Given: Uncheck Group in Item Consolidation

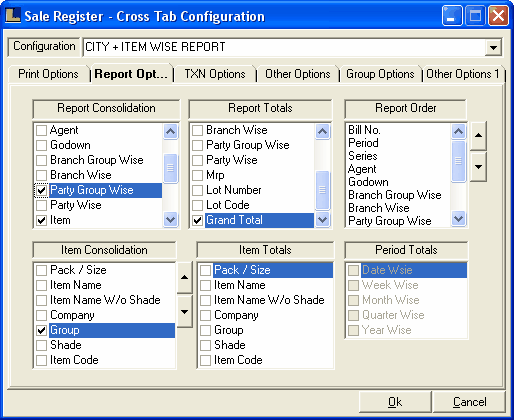Looking at the screenshot, I should 41,330.
